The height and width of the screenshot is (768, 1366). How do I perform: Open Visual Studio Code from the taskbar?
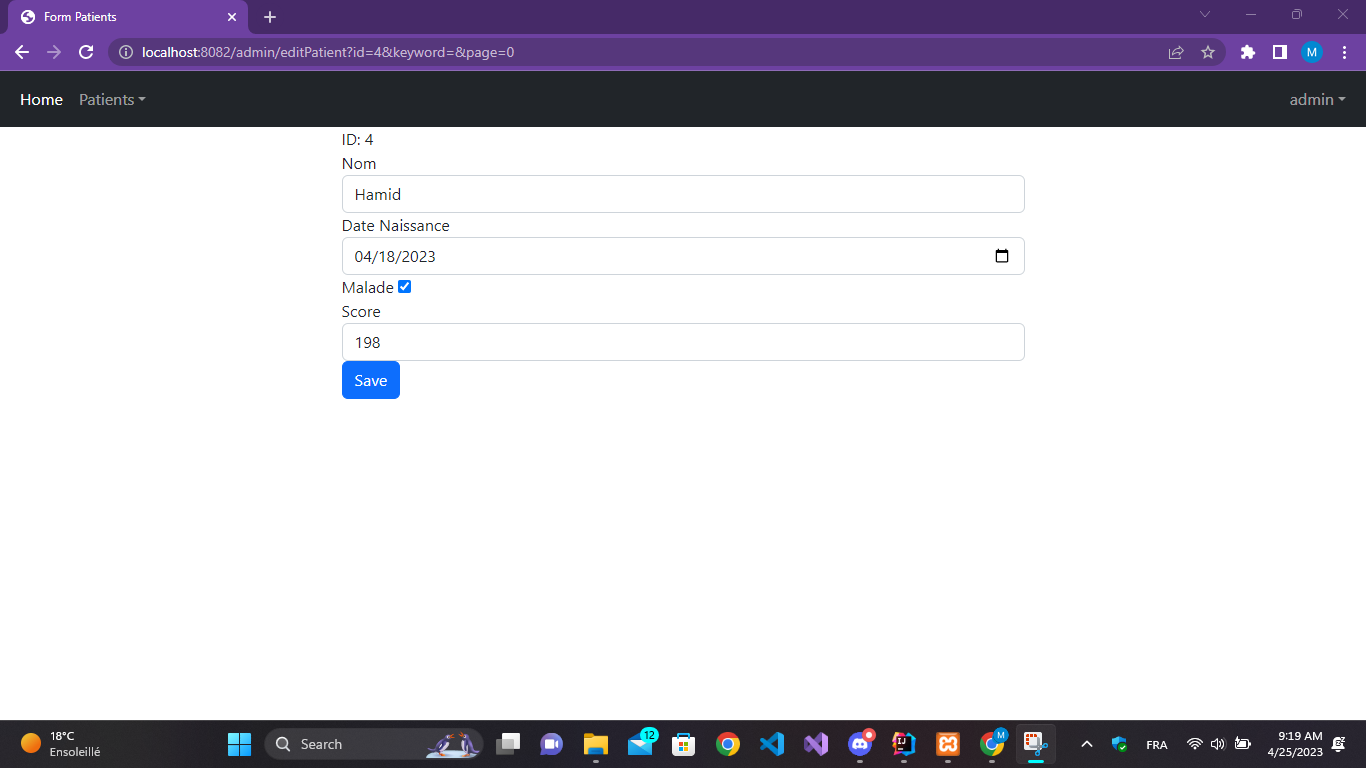point(771,744)
